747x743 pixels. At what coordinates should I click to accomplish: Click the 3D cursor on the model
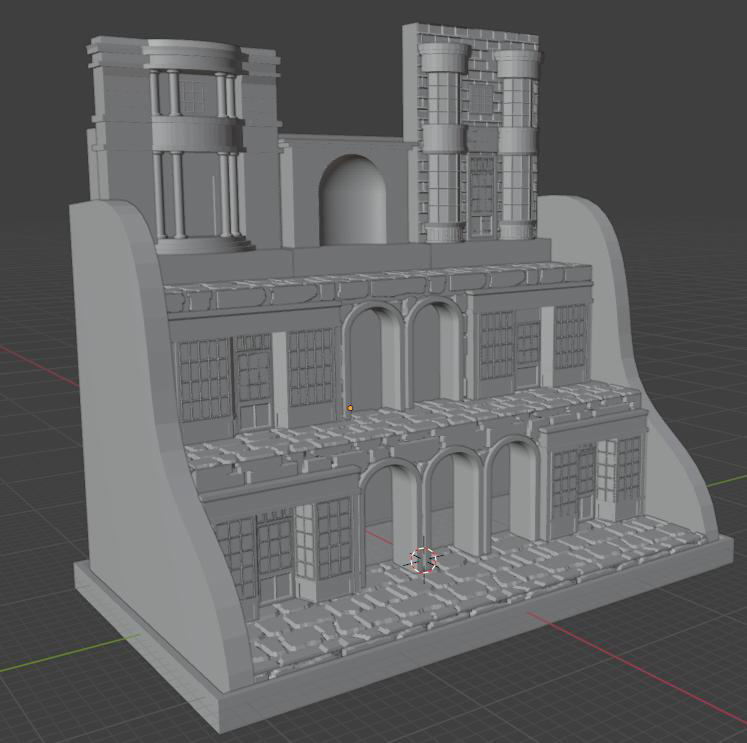click(423, 560)
